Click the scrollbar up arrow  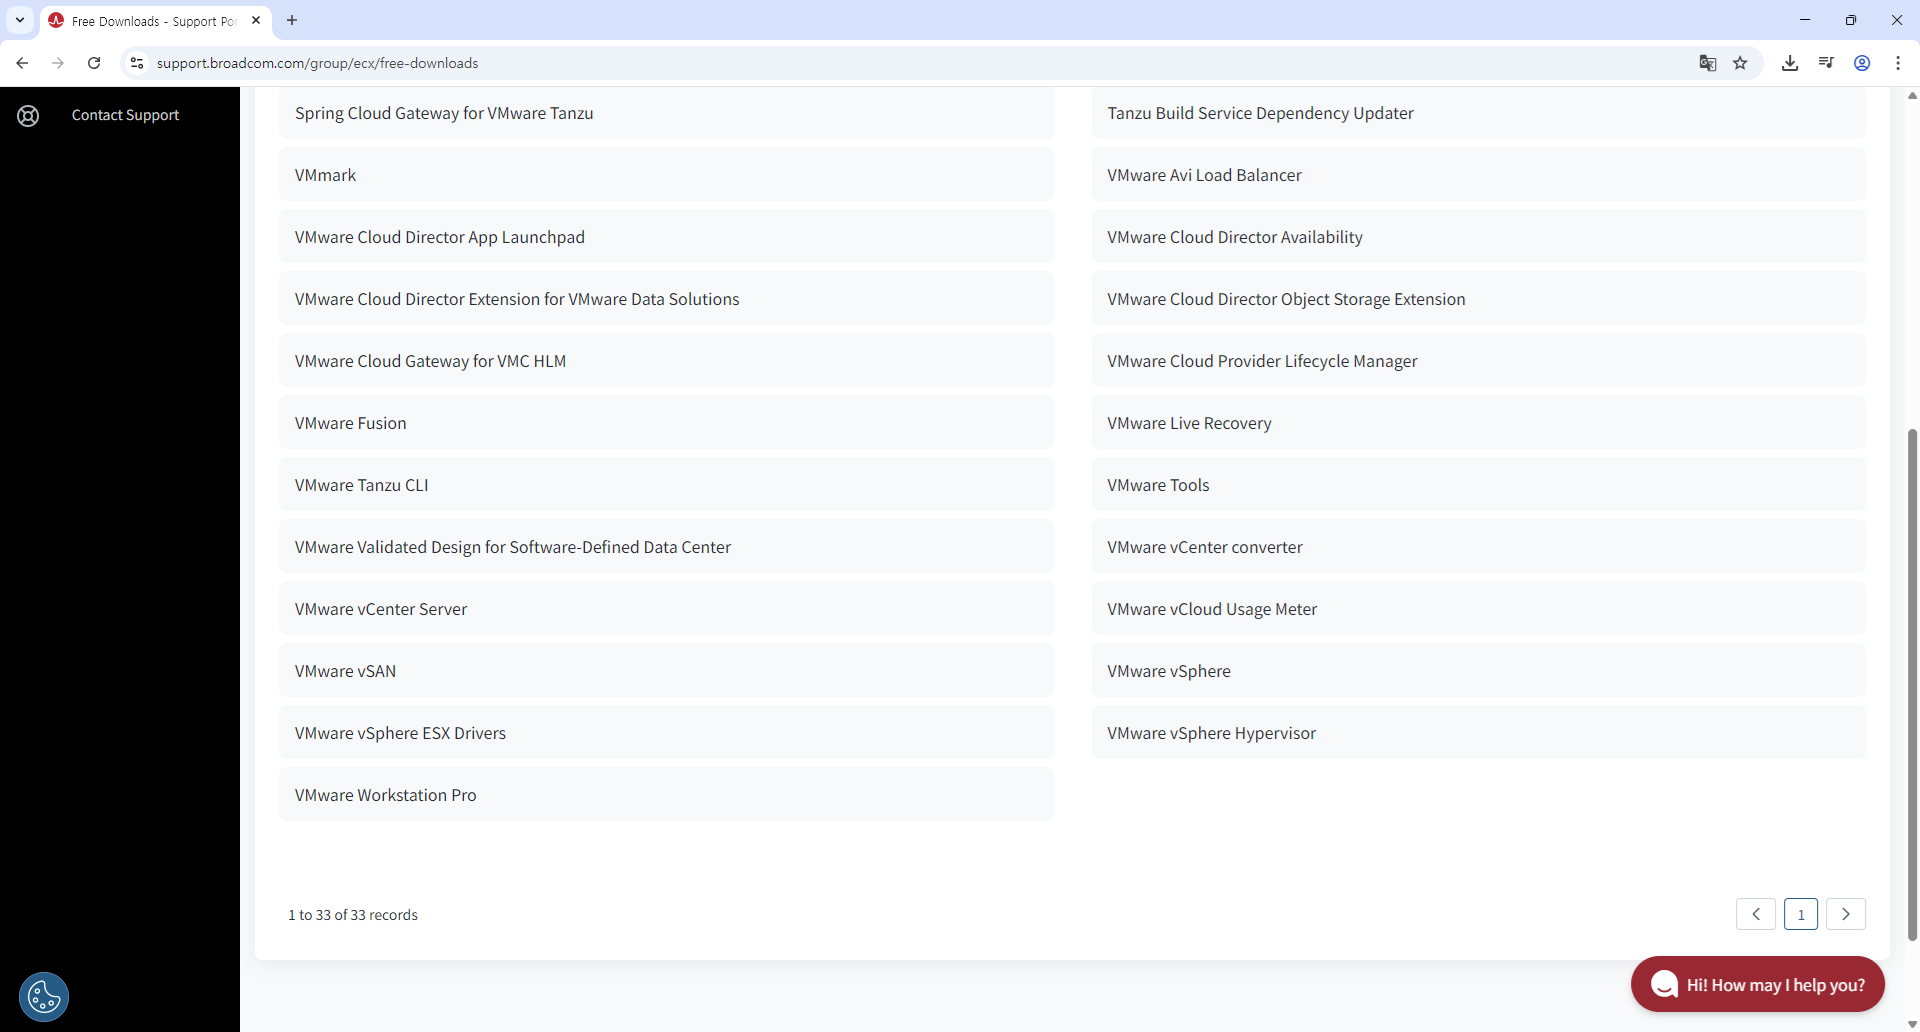pos(1912,96)
